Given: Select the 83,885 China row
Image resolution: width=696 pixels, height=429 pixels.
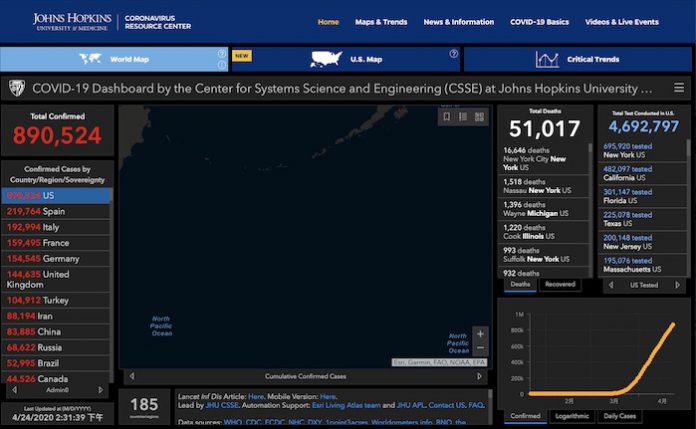Looking at the screenshot, I should point(56,332).
